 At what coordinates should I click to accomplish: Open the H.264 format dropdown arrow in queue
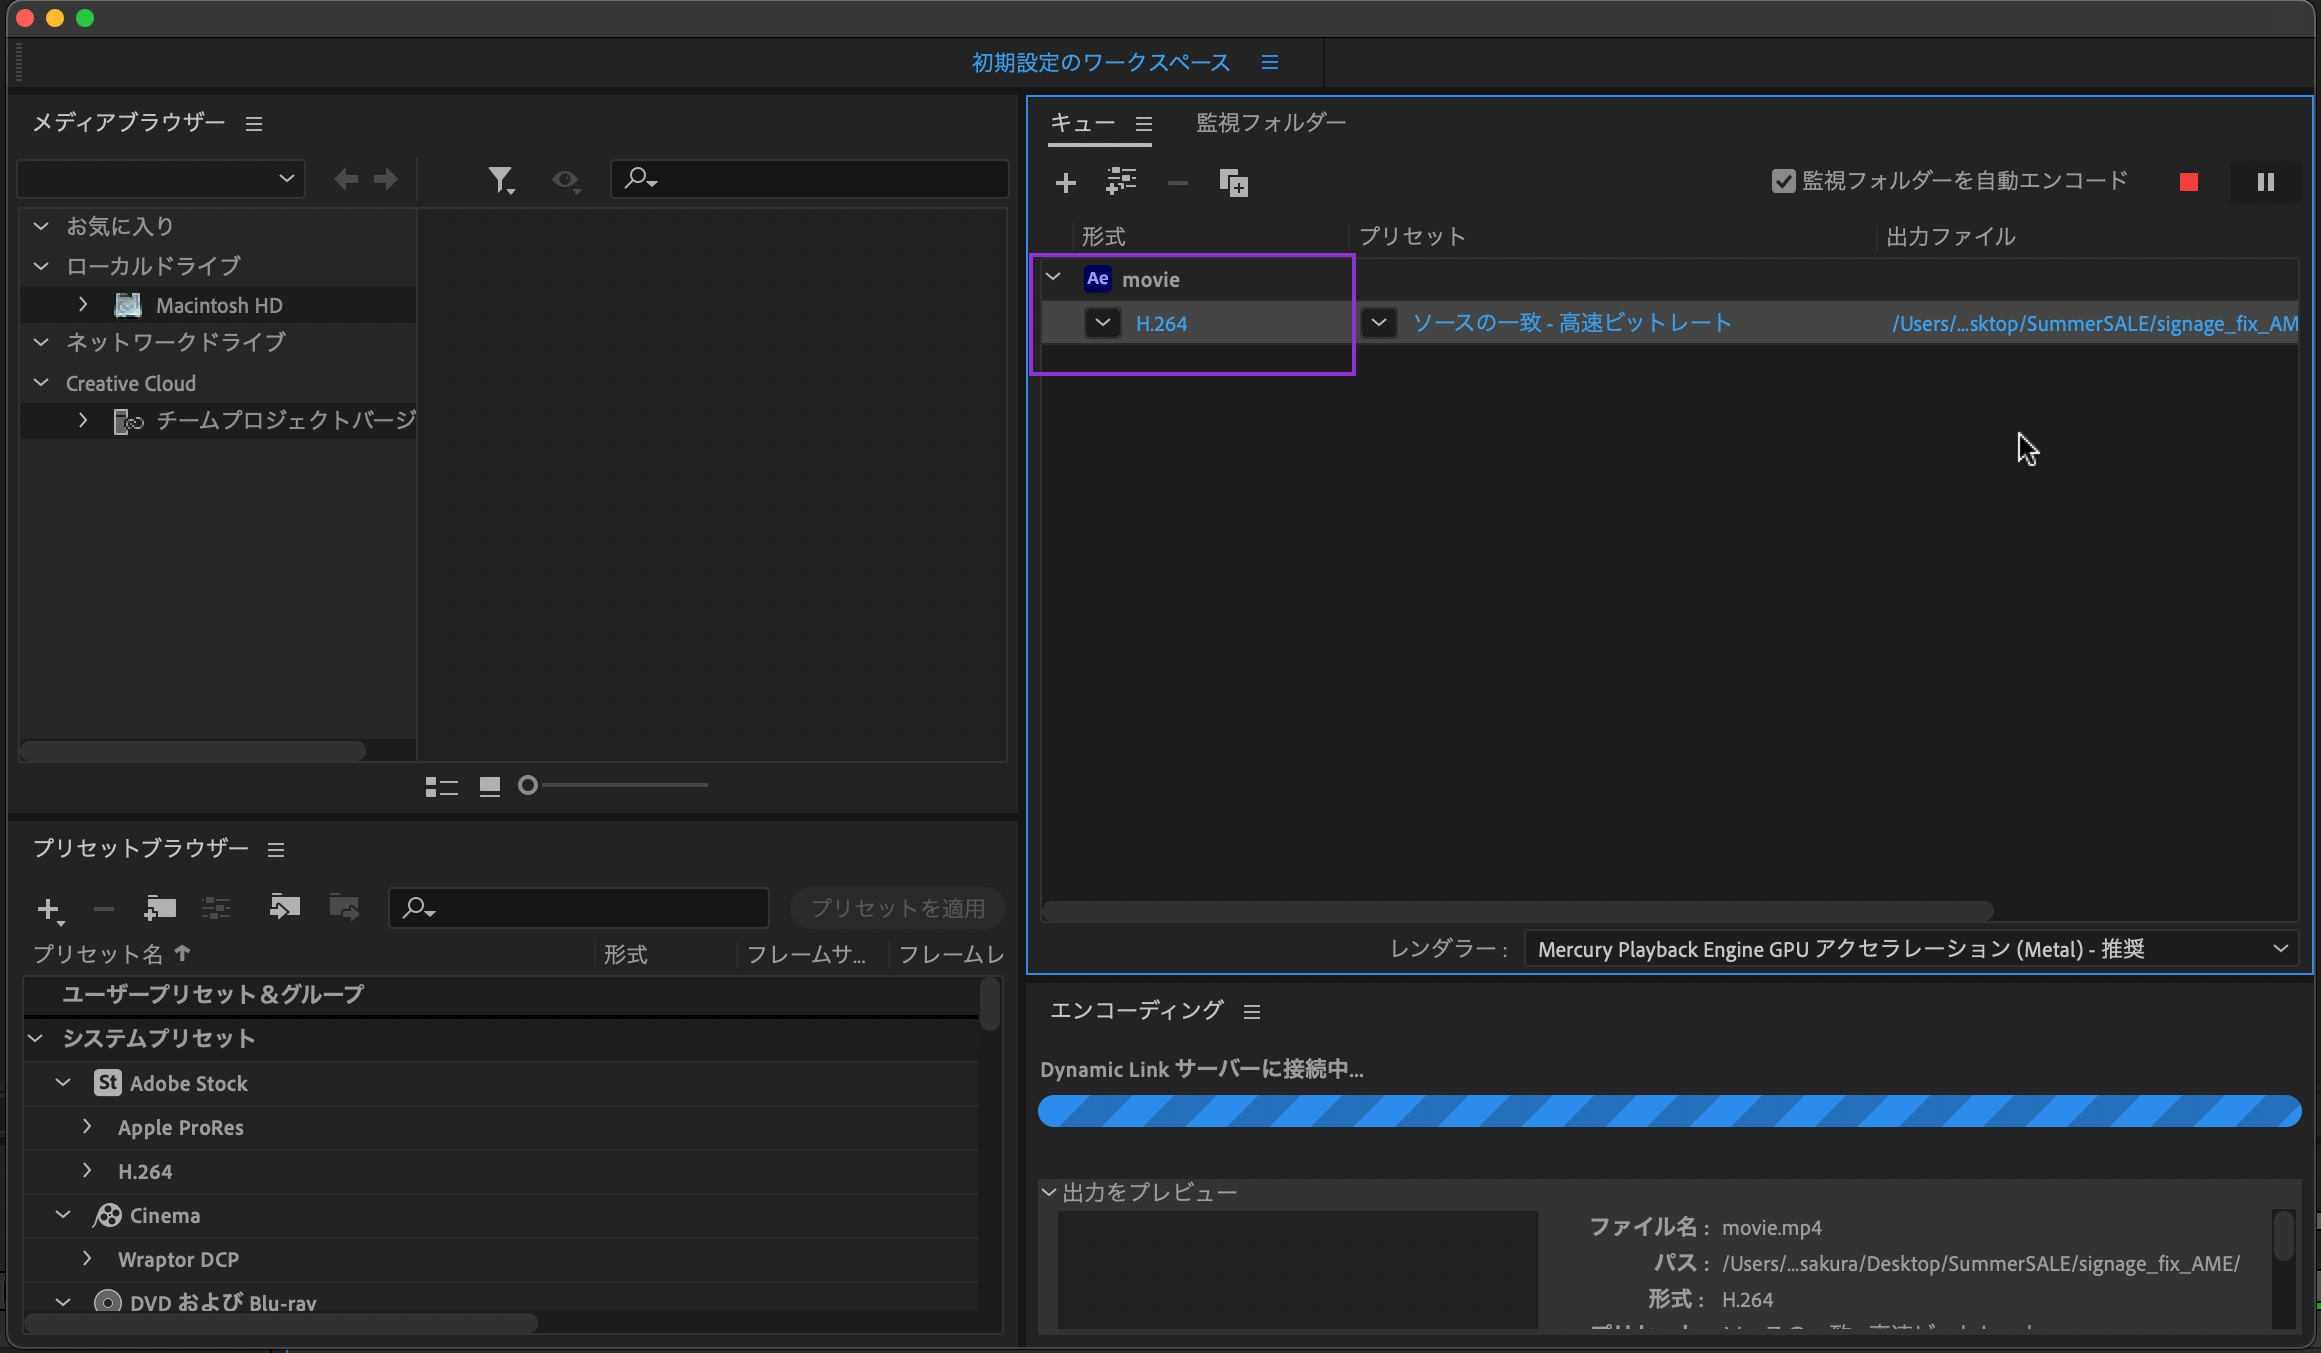coord(1103,323)
